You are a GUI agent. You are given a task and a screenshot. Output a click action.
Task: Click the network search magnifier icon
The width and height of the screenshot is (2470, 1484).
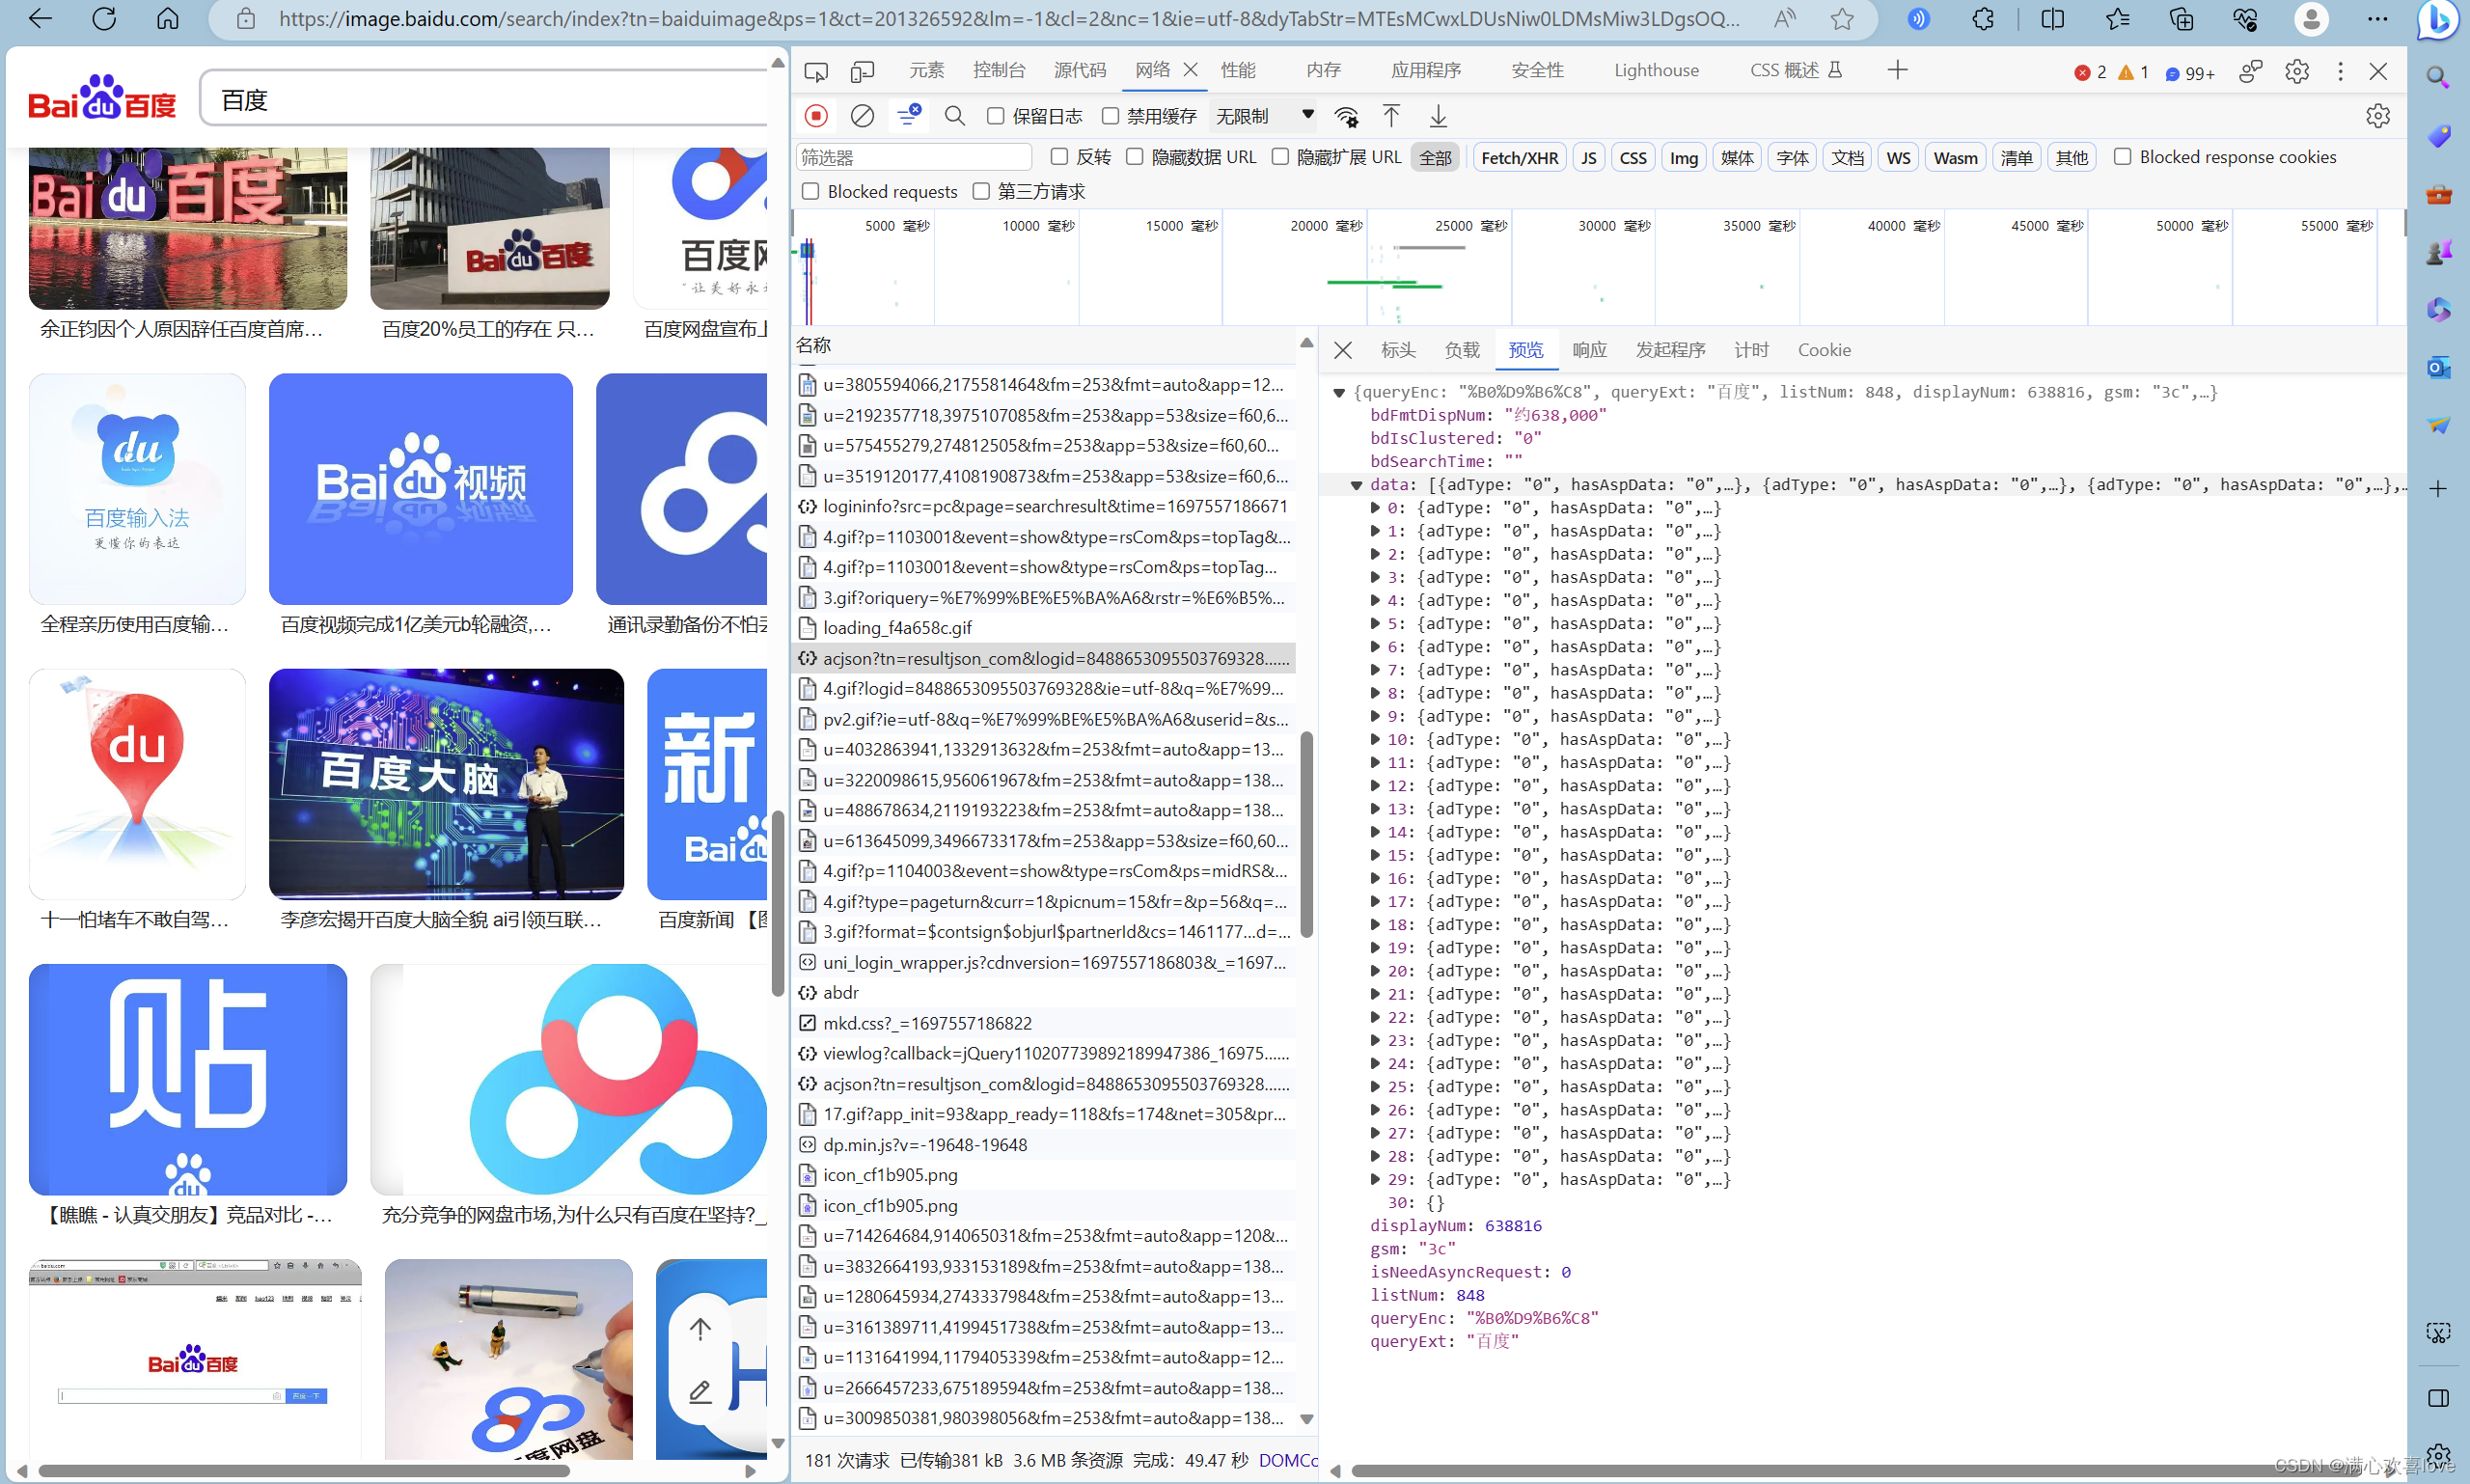coord(955,116)
